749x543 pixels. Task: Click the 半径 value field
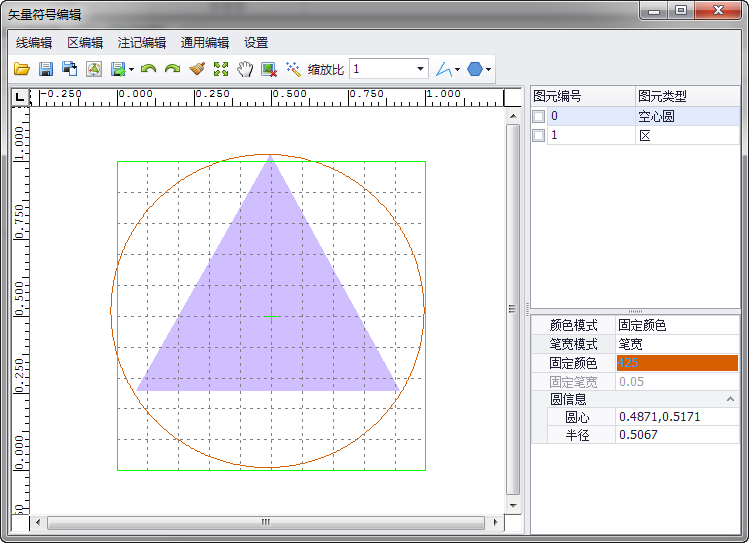677,435
